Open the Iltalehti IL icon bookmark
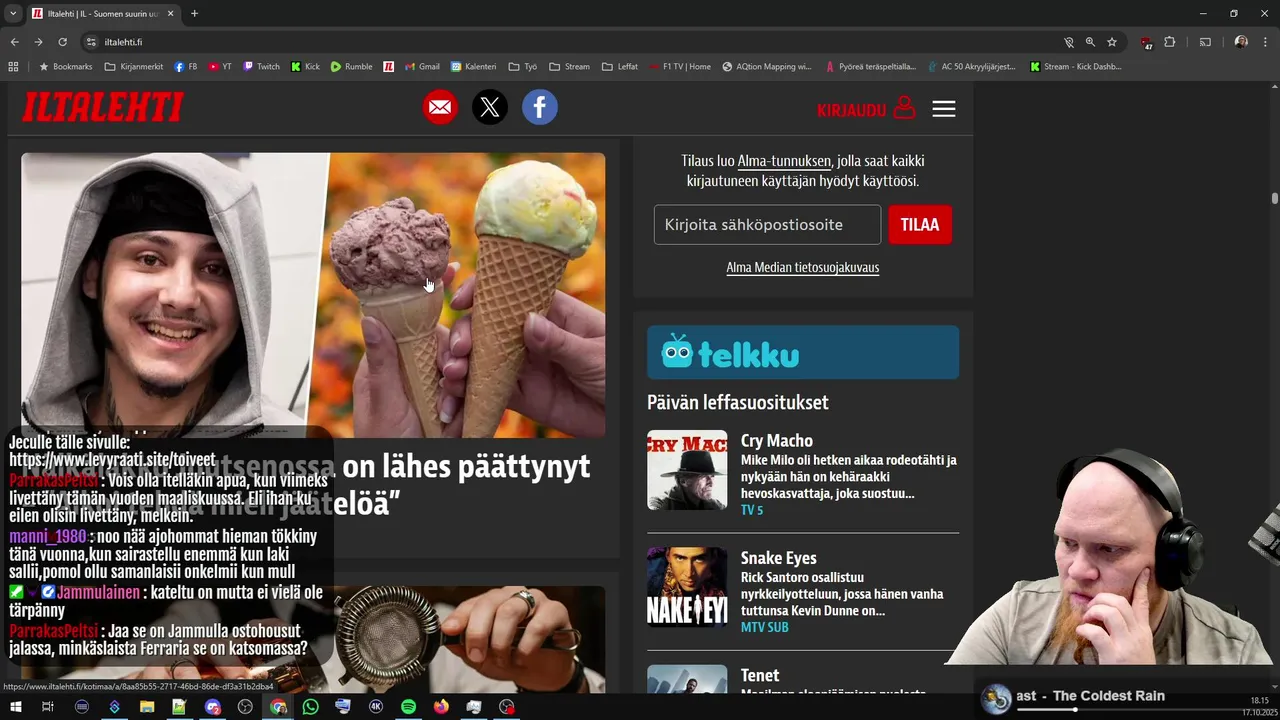The image size is (1280, 720). 388,67
